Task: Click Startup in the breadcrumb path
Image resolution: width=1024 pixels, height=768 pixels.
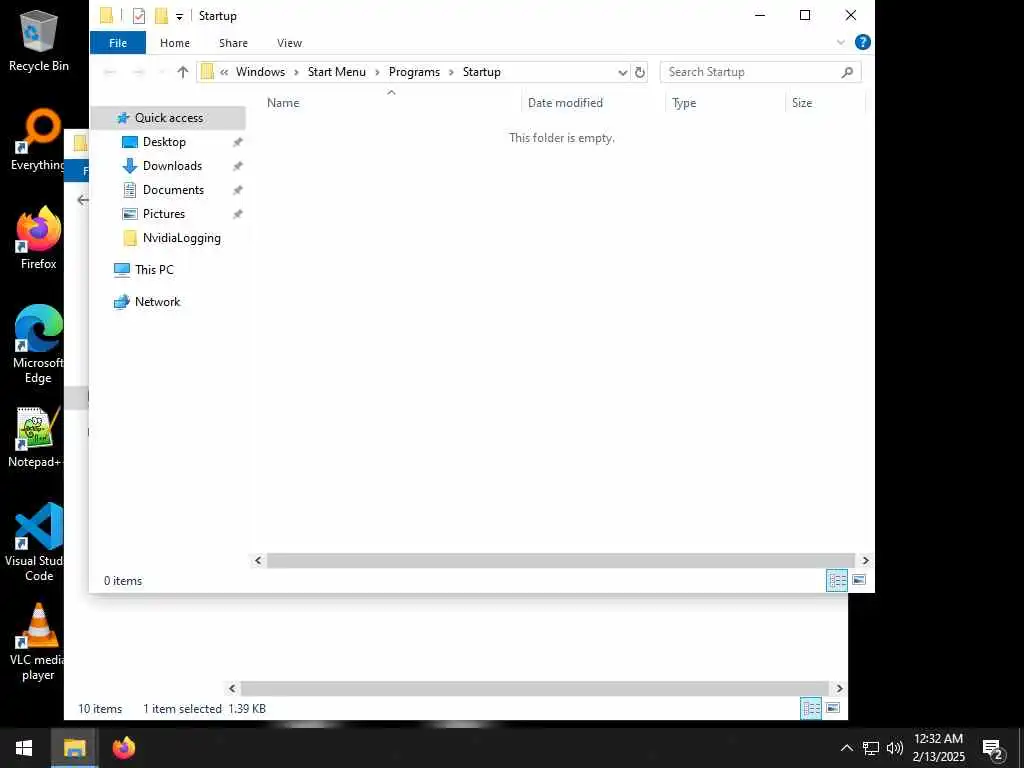Action: click(x=481, y=72)
